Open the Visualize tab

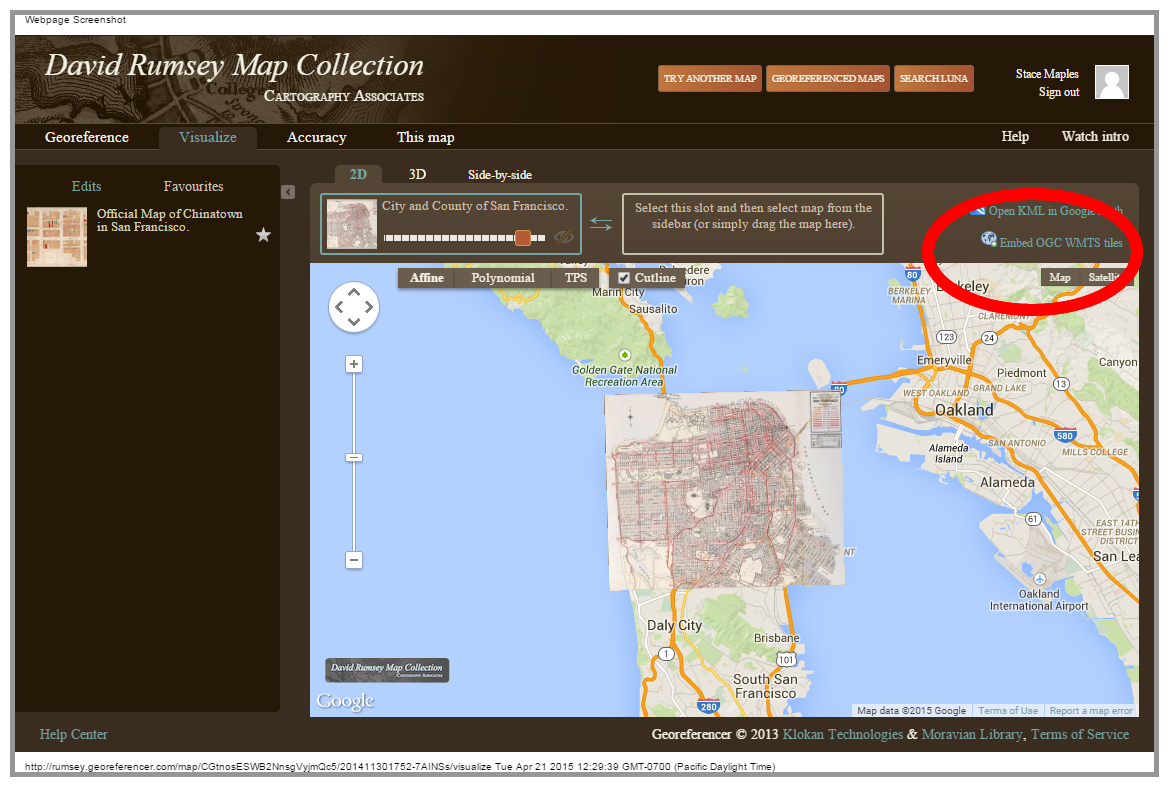click(207, 137)
